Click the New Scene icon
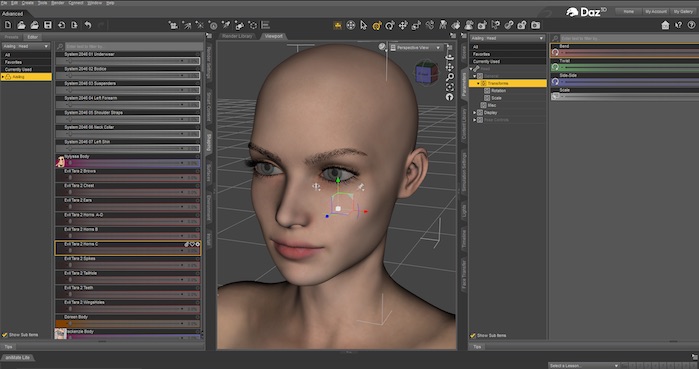The width and height of the screenshot is (699, 369). (8, 25)
